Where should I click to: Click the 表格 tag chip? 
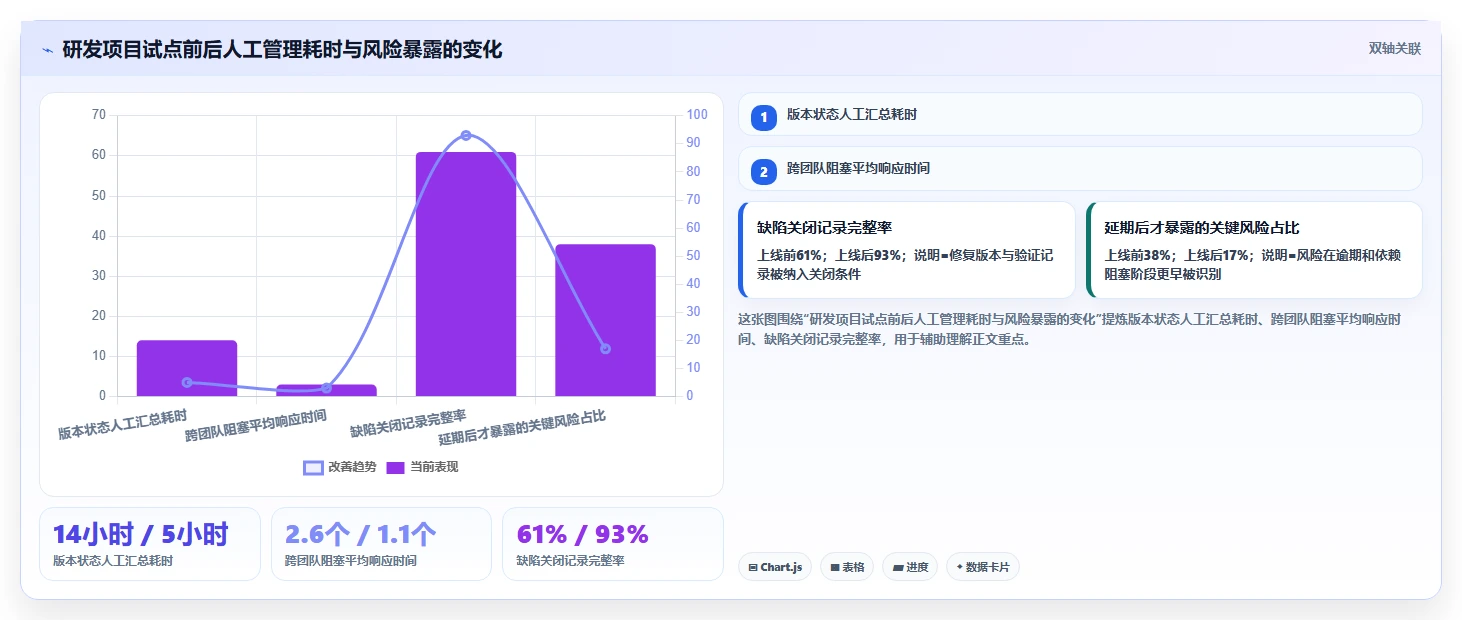pos(847,567)
